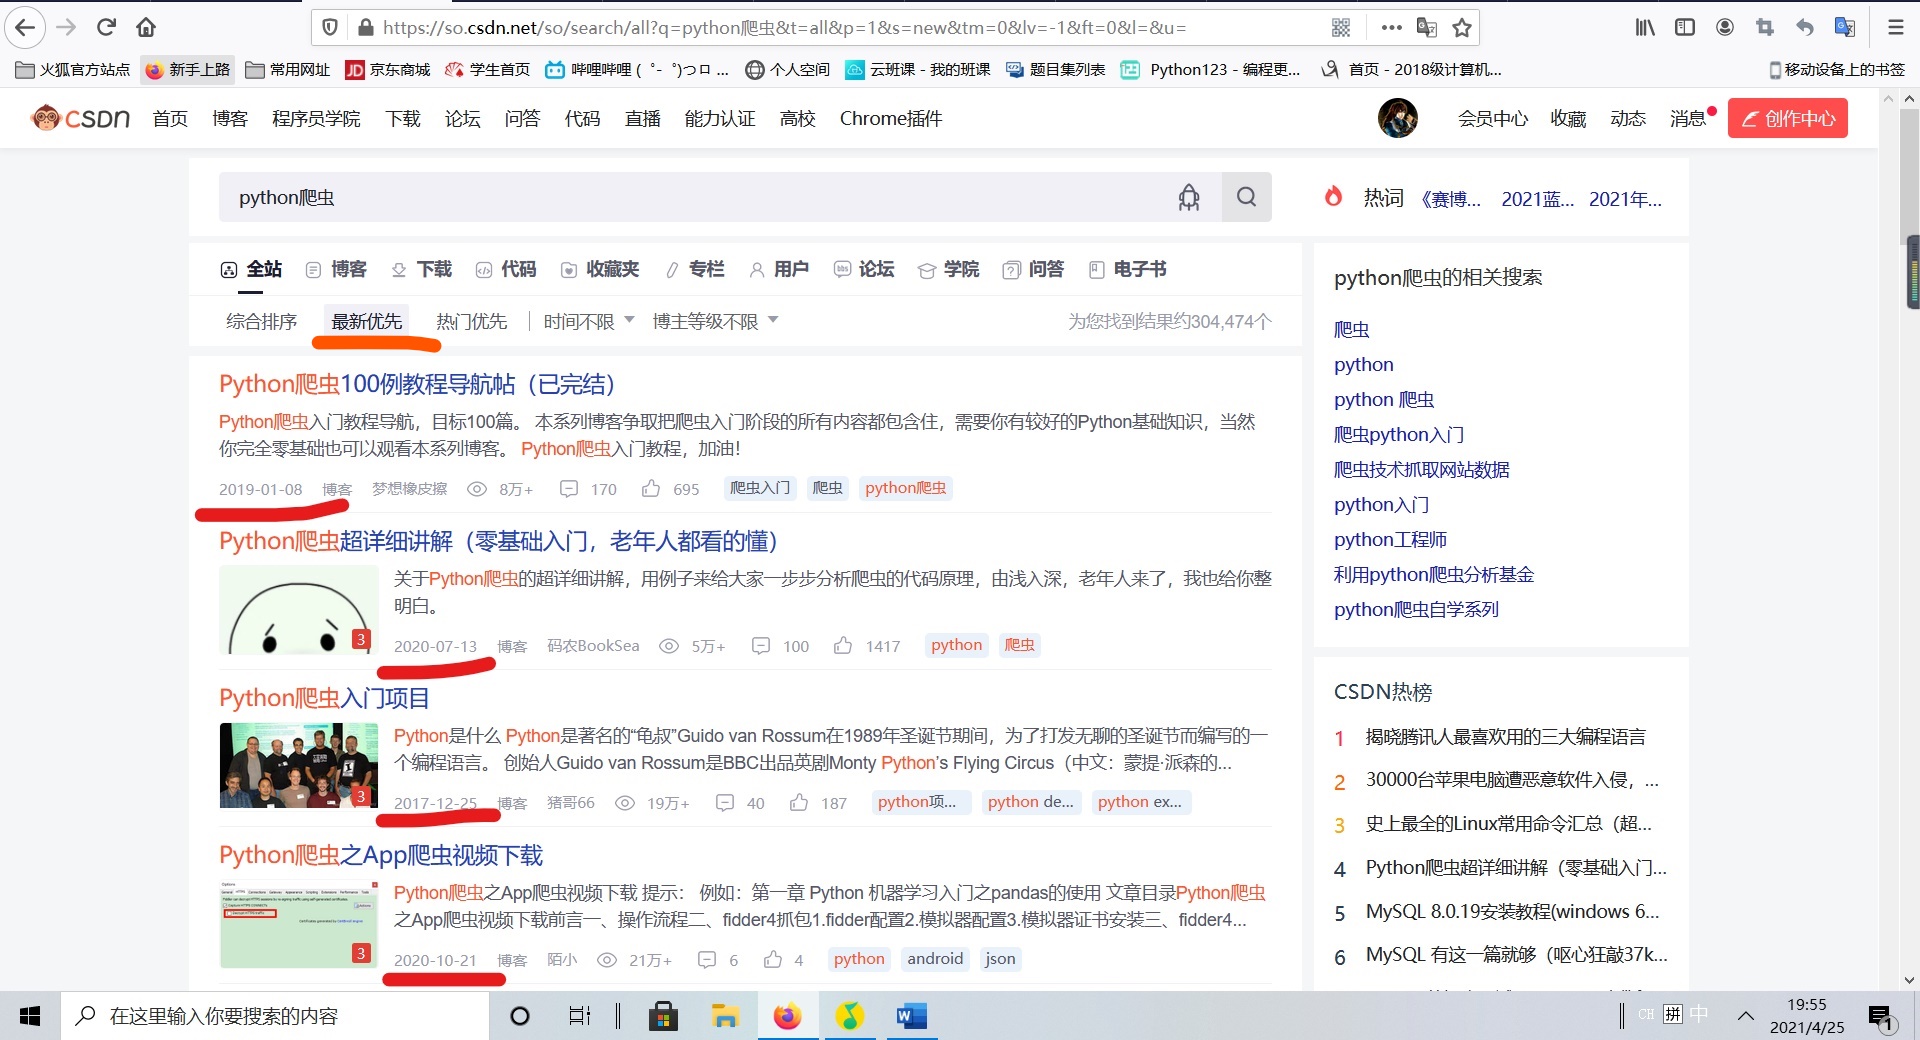This screenshot has width=1920, height=1040.
Task: Switch to the 博客 search tab
Action: coord(336,269)
